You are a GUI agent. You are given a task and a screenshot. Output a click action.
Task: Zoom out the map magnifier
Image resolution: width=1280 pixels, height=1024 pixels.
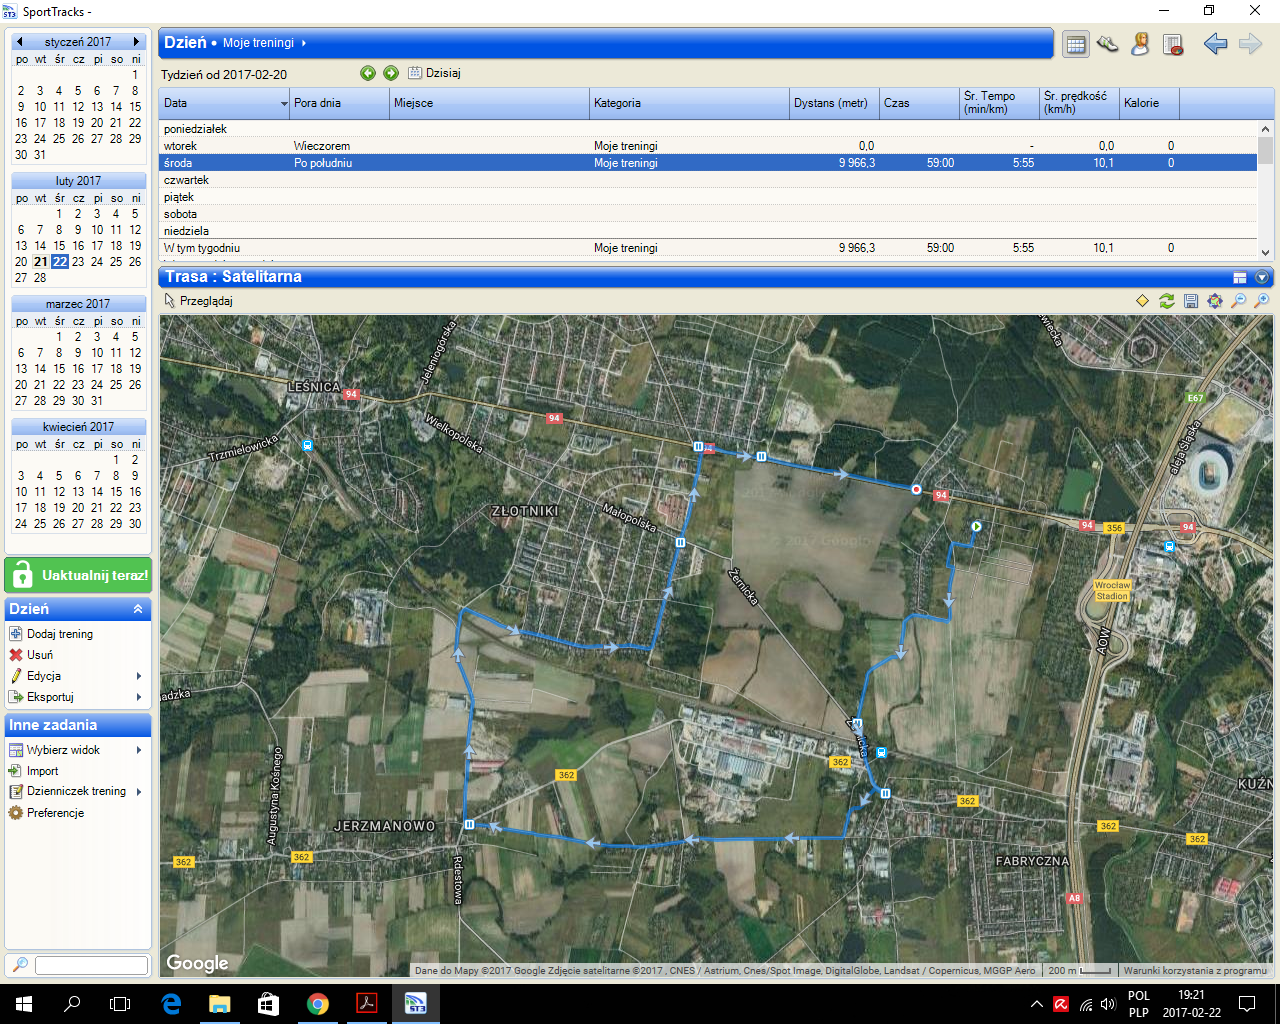point(1239,301)
